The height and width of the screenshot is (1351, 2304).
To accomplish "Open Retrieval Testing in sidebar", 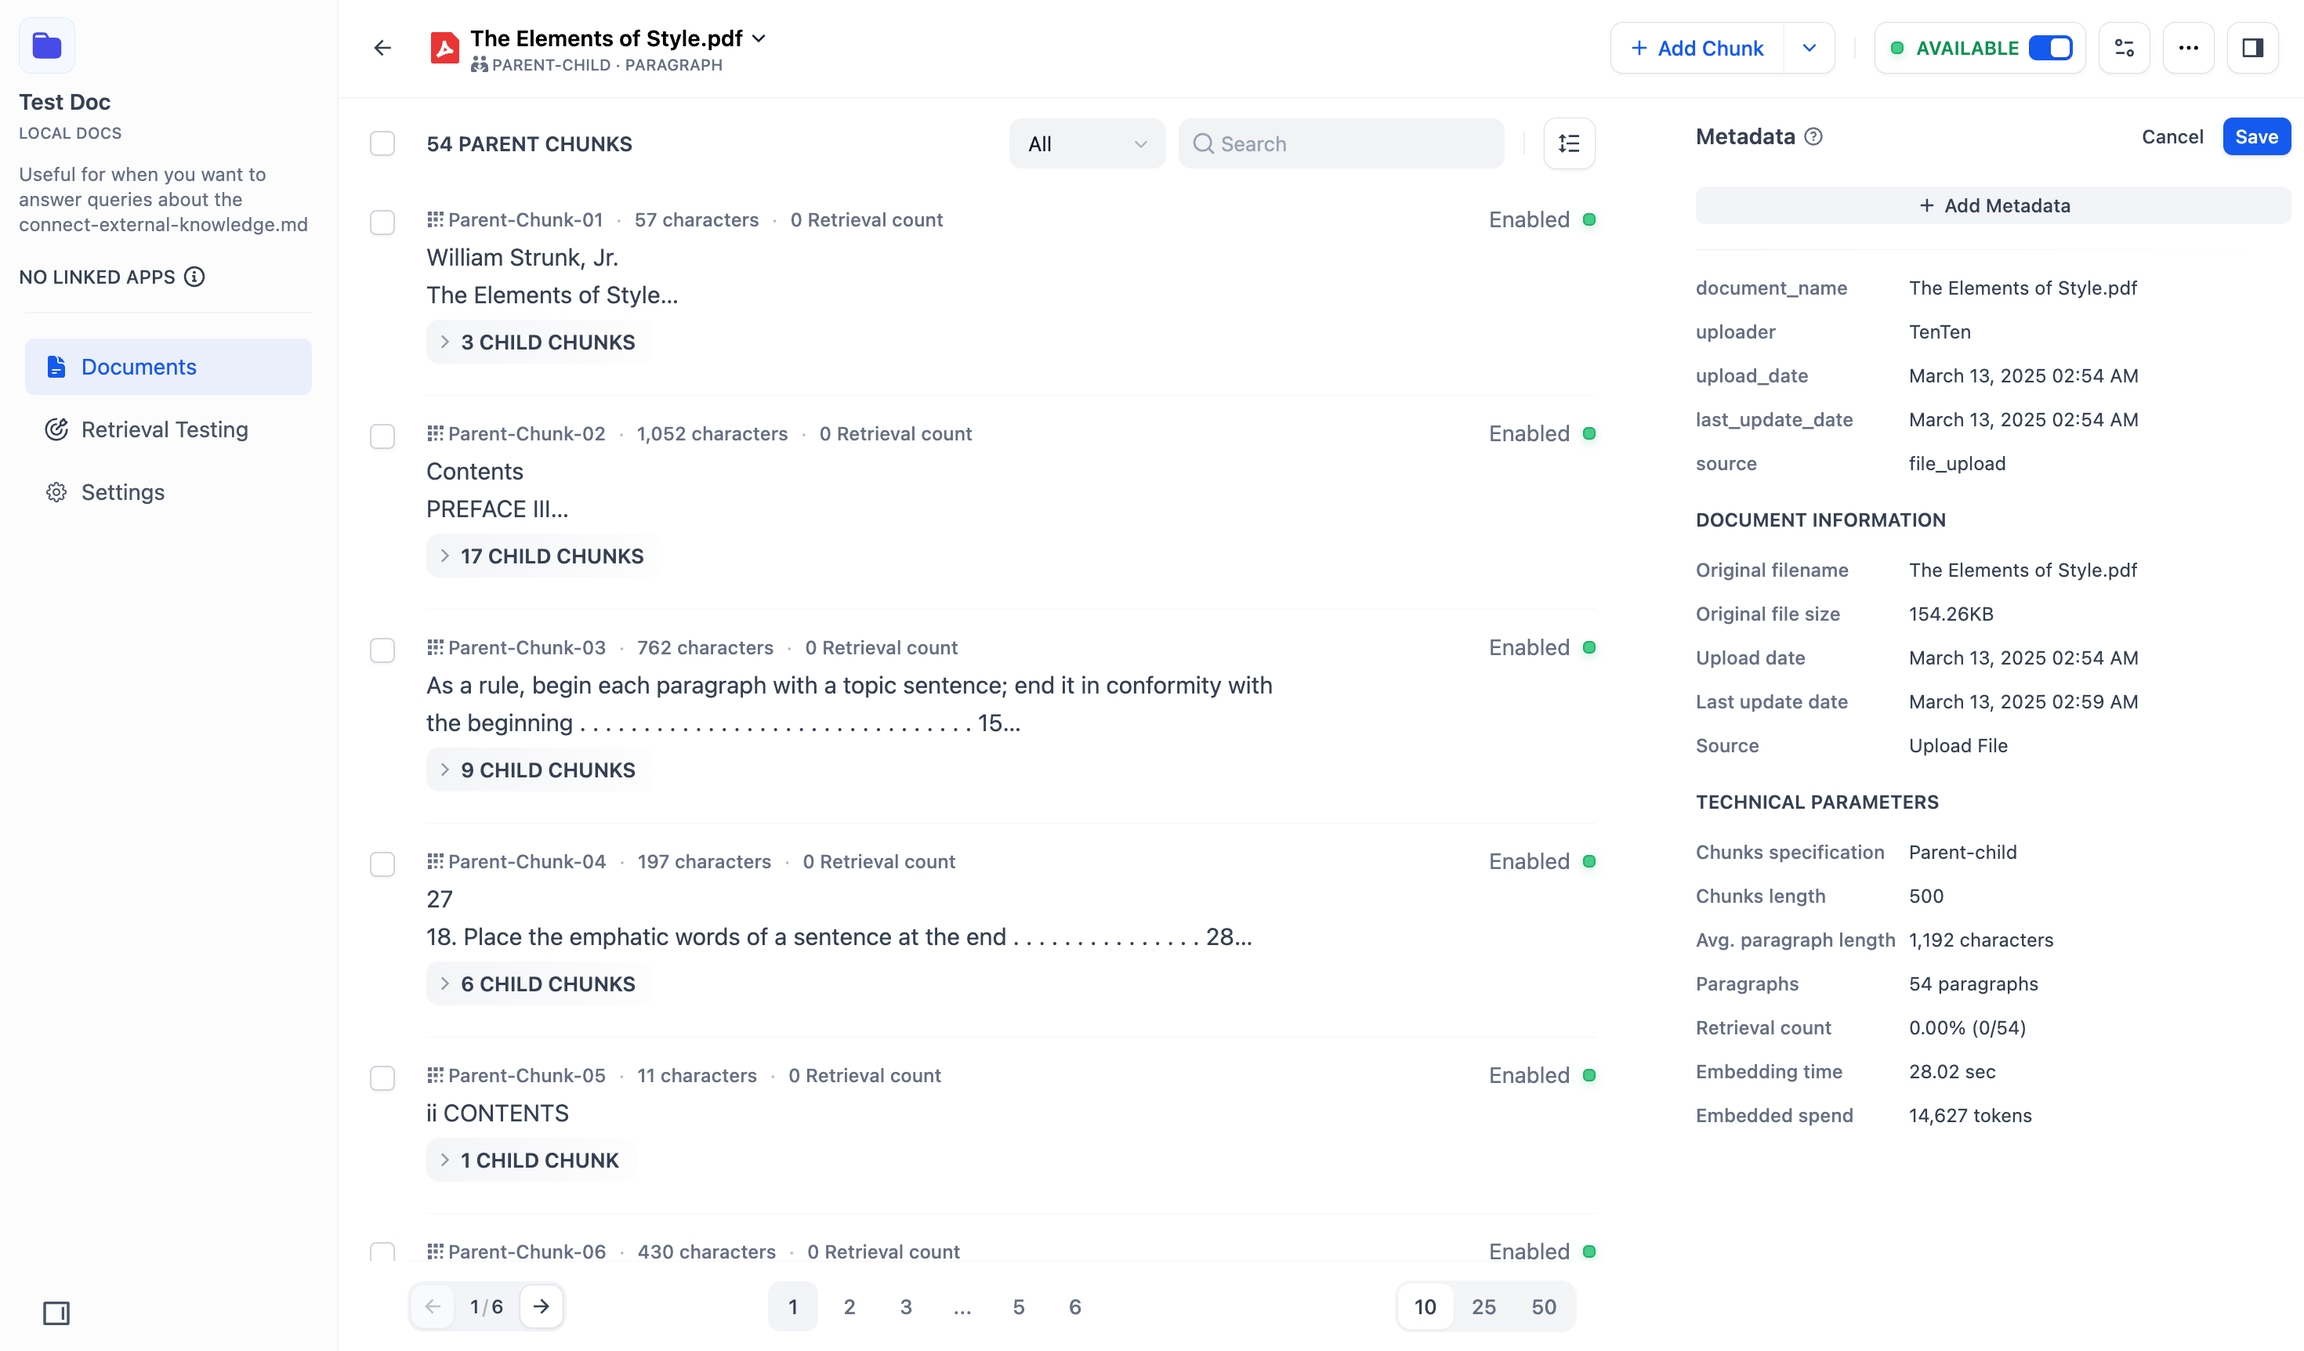I will click(165, 430).
